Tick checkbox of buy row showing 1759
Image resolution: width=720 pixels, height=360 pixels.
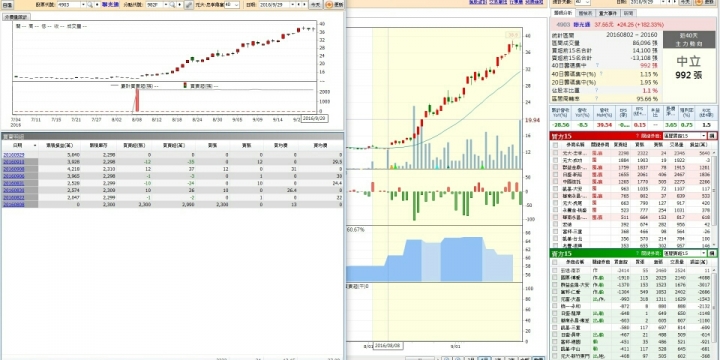click(x=555, y=167)
